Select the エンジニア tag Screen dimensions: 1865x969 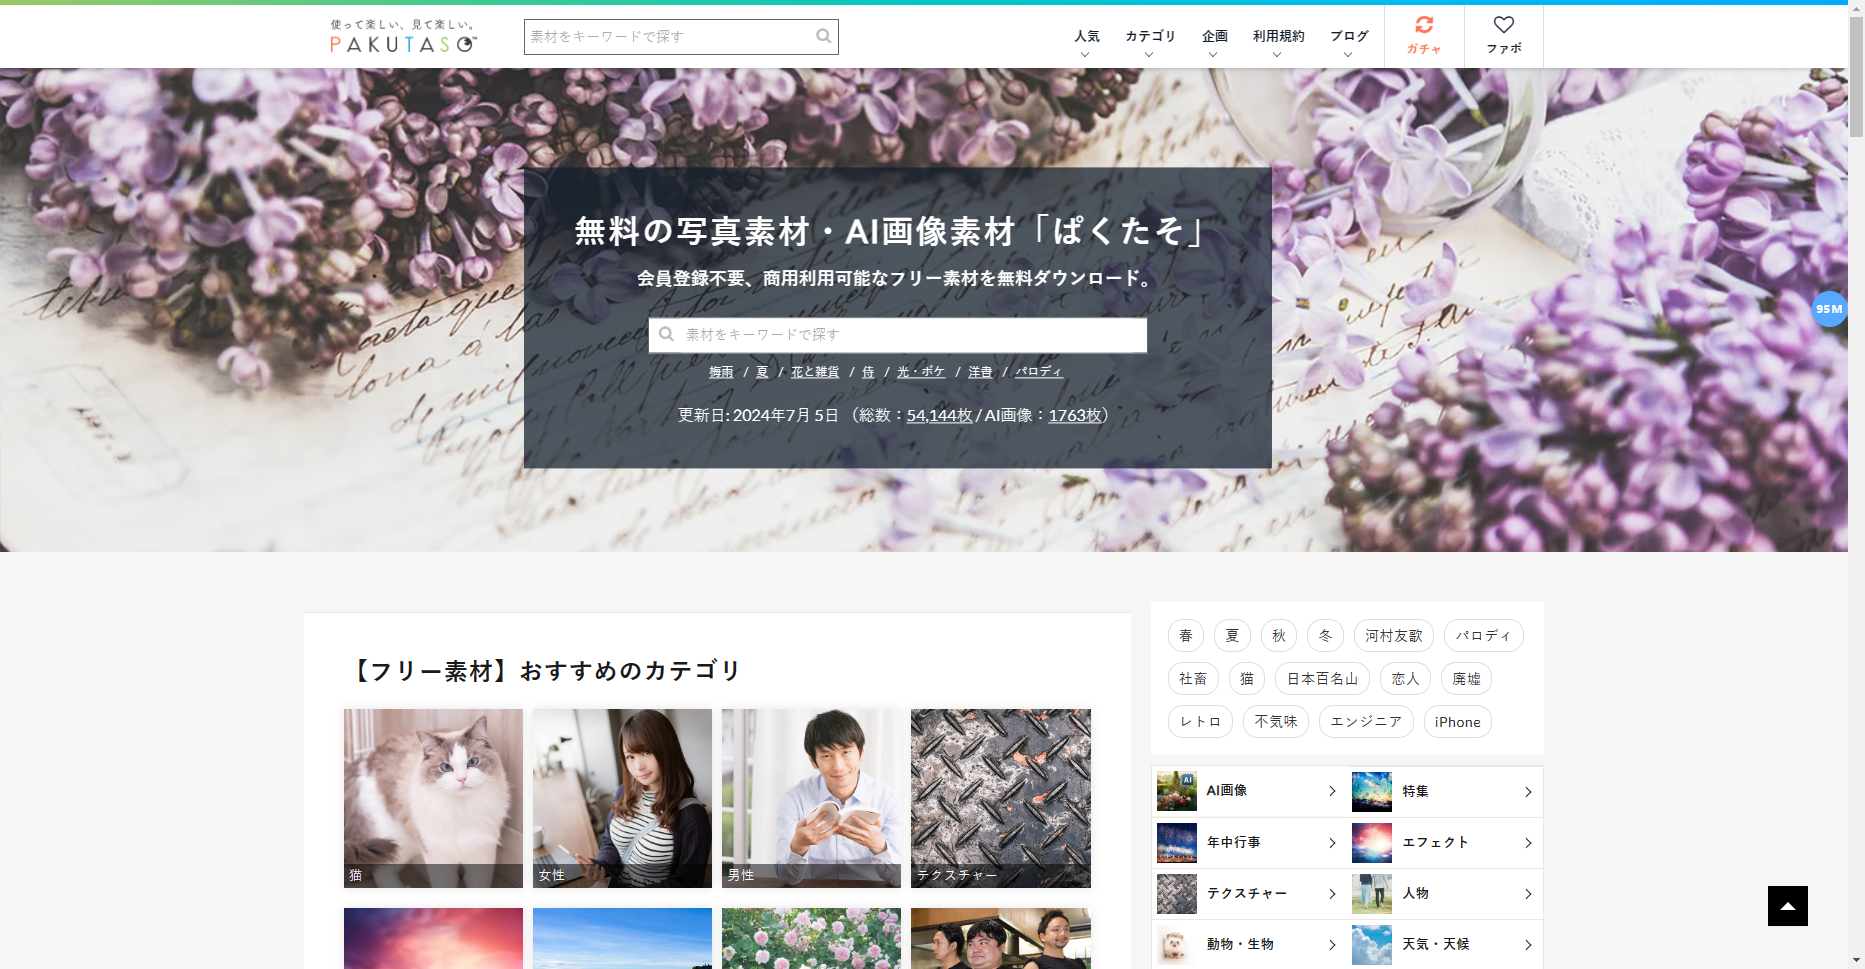pyautogui.click(x=1366, y=722)
